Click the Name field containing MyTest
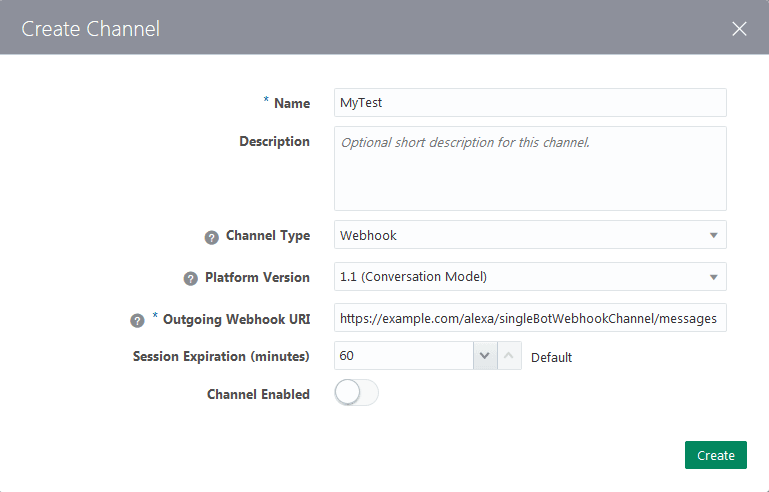The width and height of the screenshot is (769, 492). [530, 103]
